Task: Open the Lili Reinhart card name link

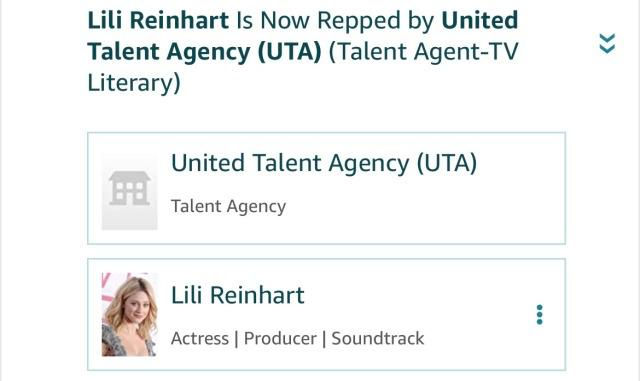Action: pos(238,295)
